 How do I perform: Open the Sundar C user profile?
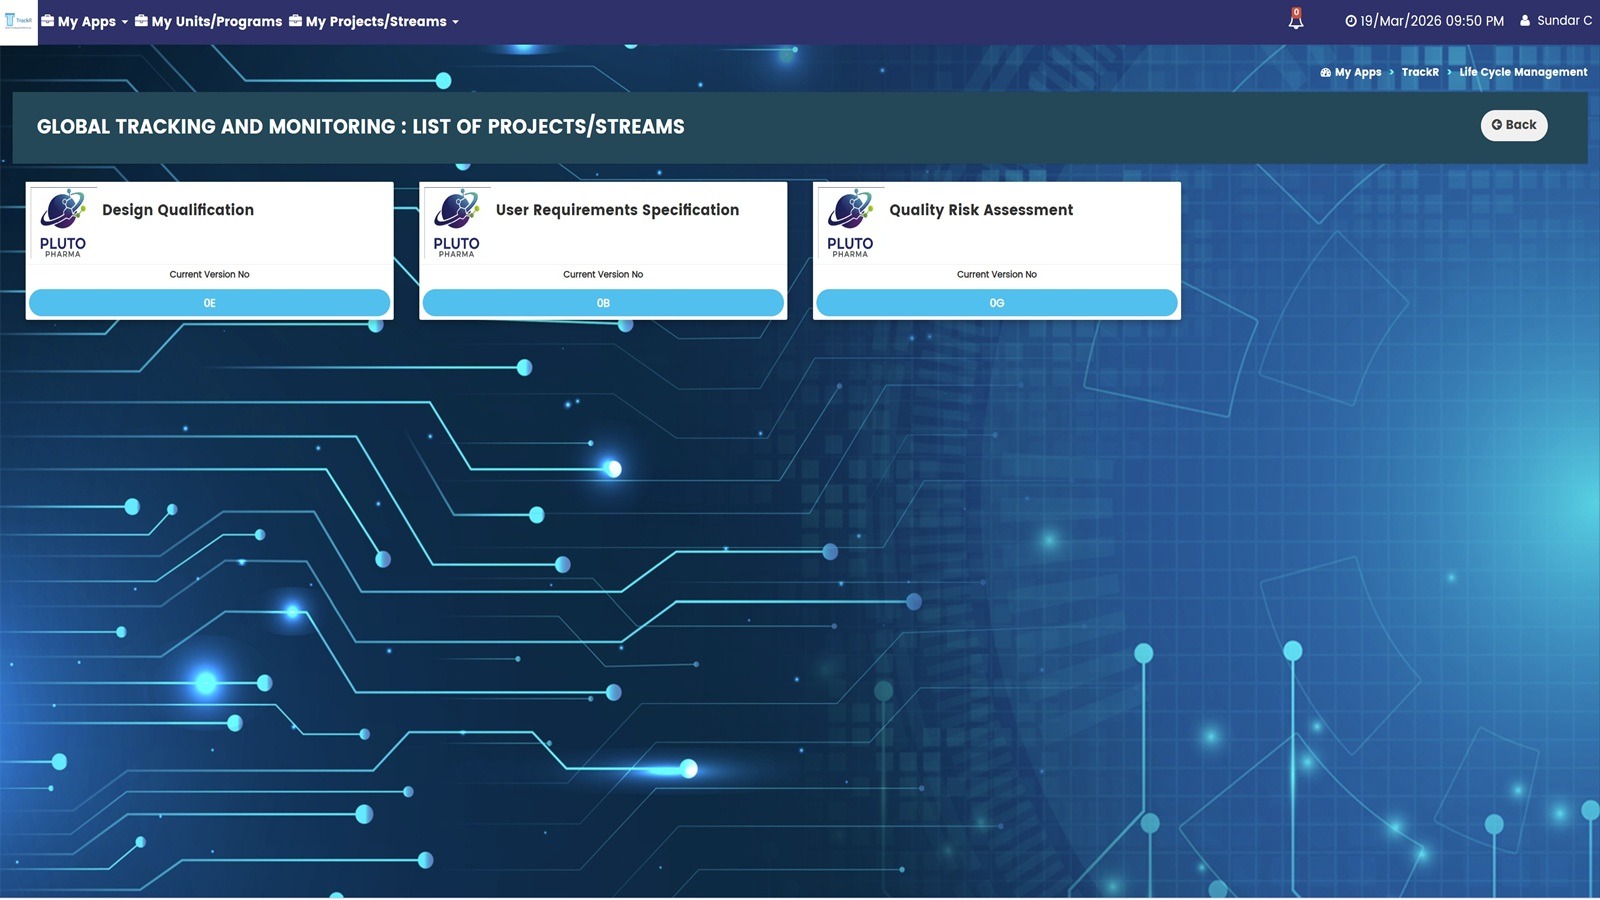pyautogui.click(x=1556, y=21)
